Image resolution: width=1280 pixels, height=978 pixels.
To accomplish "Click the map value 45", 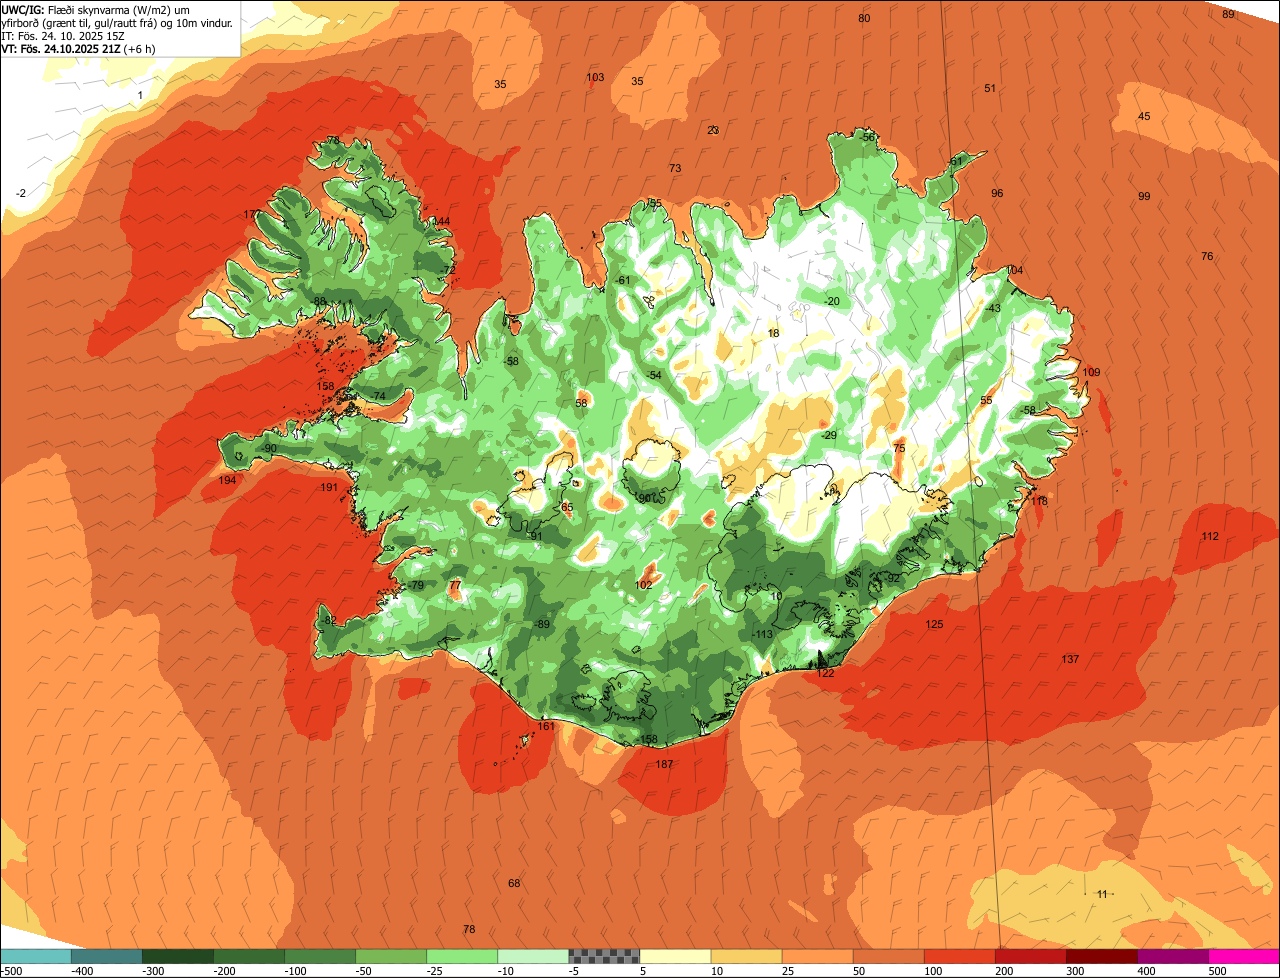I will (x=1144, y=117).
